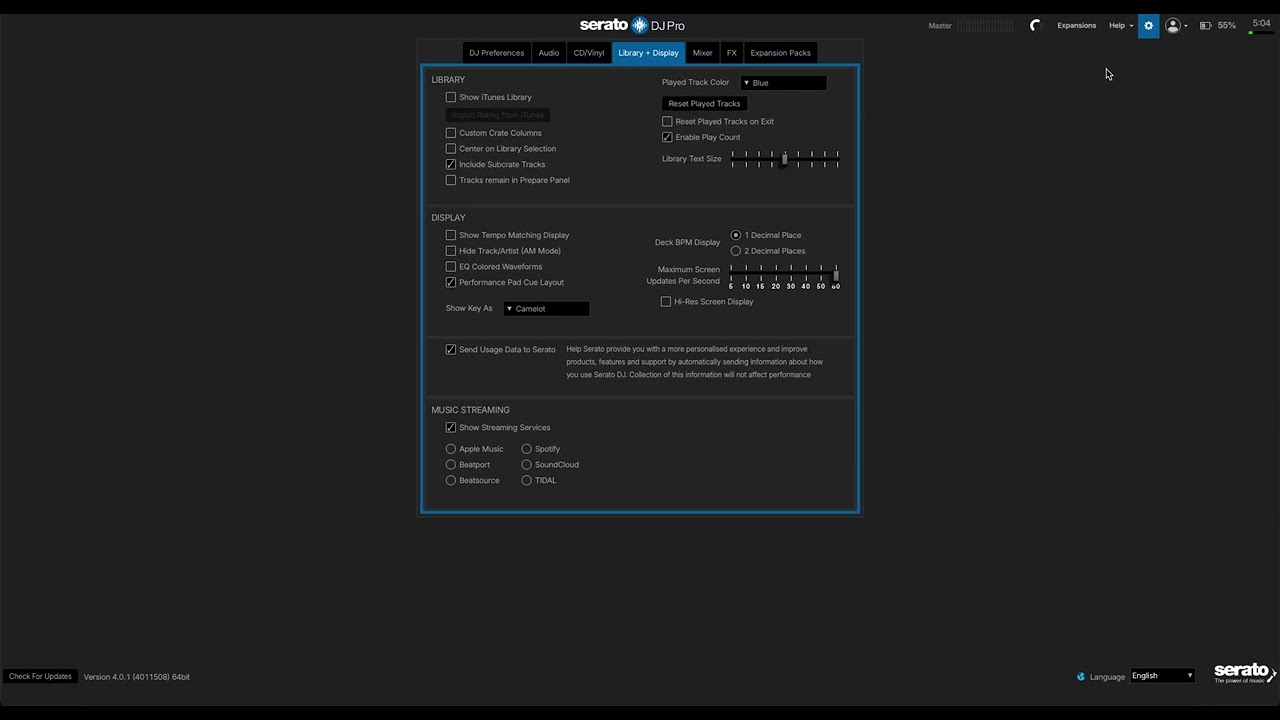Open Played Track Color dropdown
The height and width of the screenshot is (720, 1280).
click(x=783, y=83)
